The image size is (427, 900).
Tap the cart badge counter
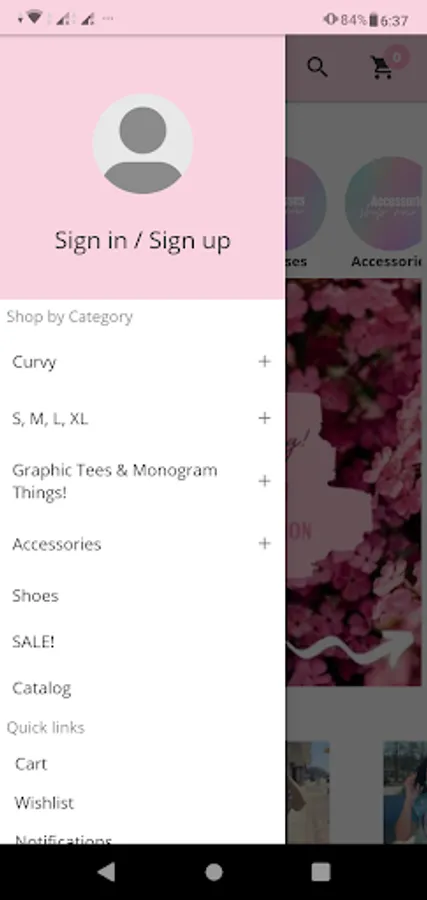pos(396,57)
